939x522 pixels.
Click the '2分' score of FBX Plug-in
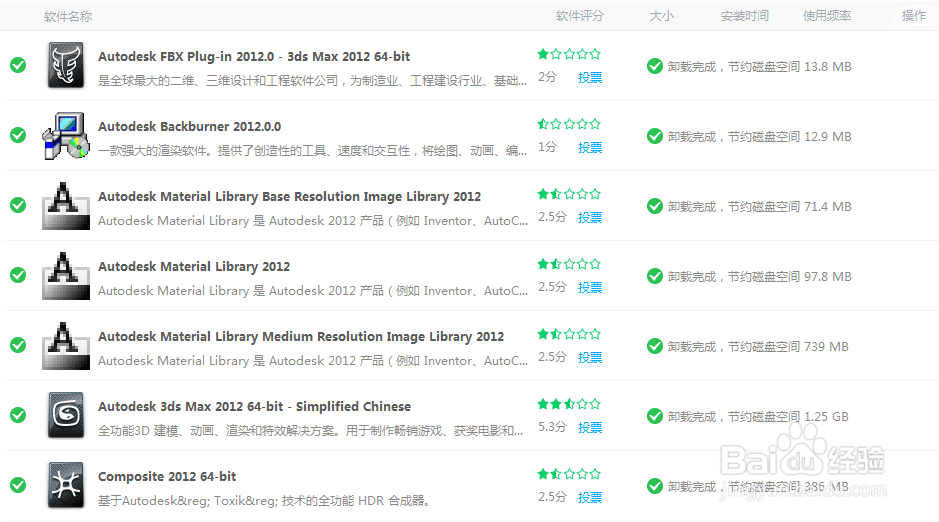(547, 77)
